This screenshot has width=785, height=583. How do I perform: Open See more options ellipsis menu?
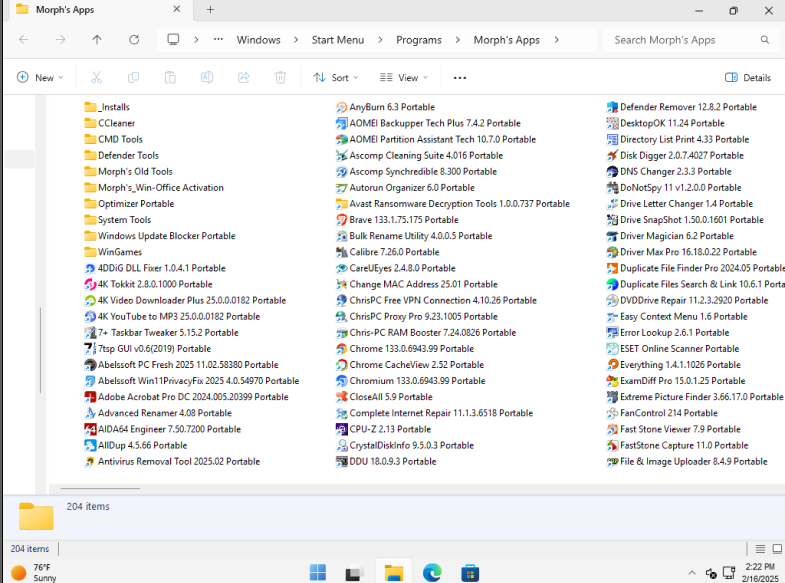point(460,78)
